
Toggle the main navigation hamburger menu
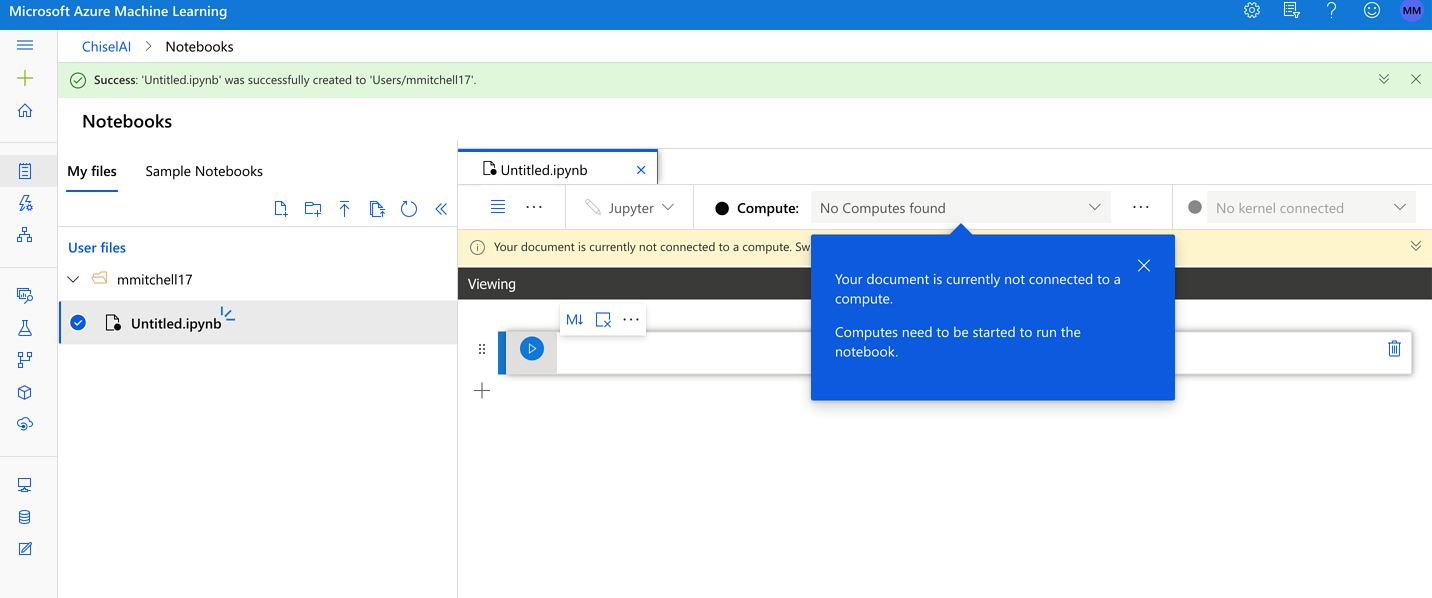[x=24, y=44]
